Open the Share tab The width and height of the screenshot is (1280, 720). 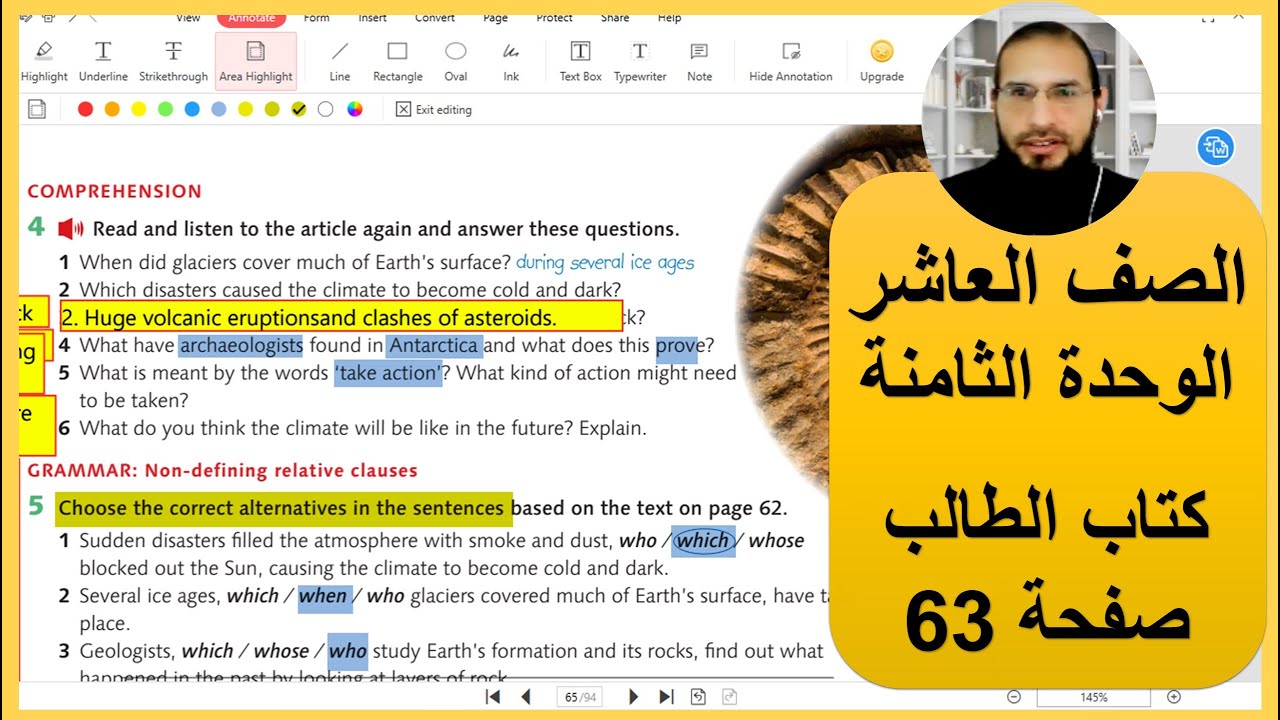[x=615, y=17]
